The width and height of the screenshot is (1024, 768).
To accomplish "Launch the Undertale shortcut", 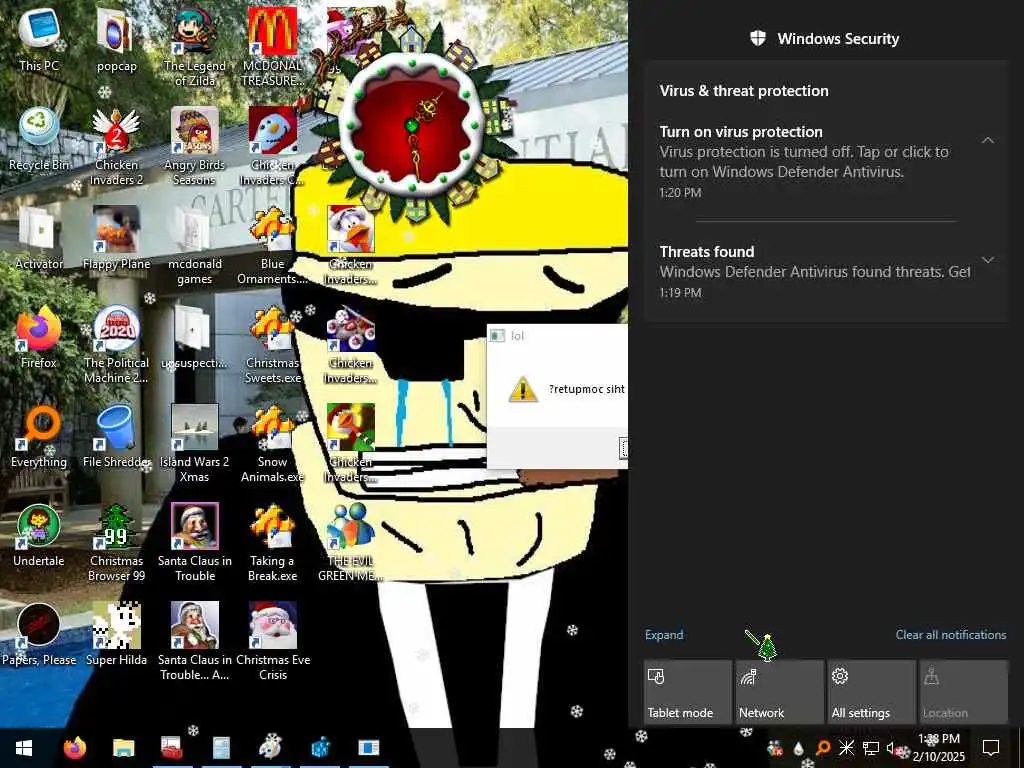I will click(x=39, y=536).
